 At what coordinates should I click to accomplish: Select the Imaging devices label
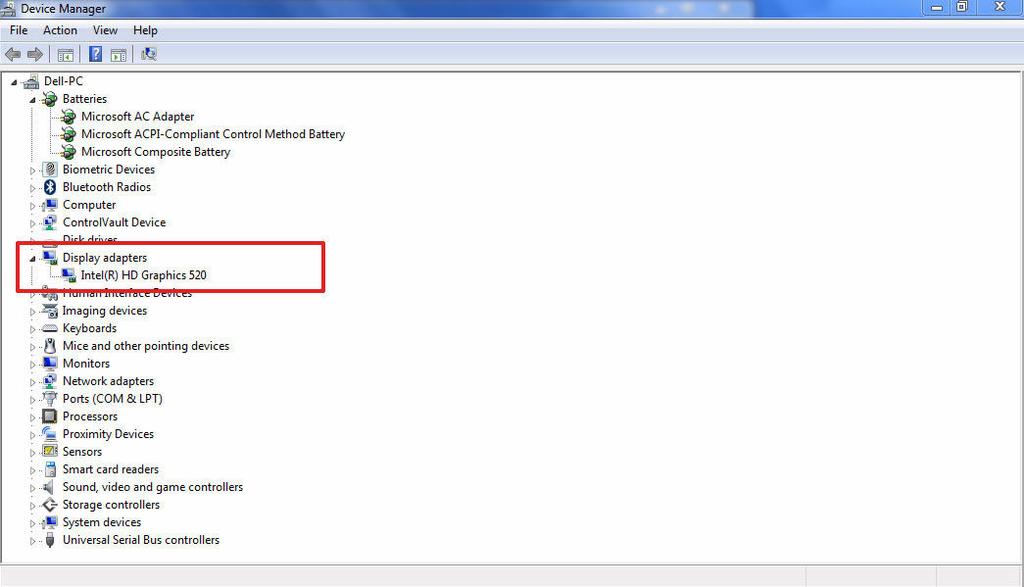tap(104, 311)
